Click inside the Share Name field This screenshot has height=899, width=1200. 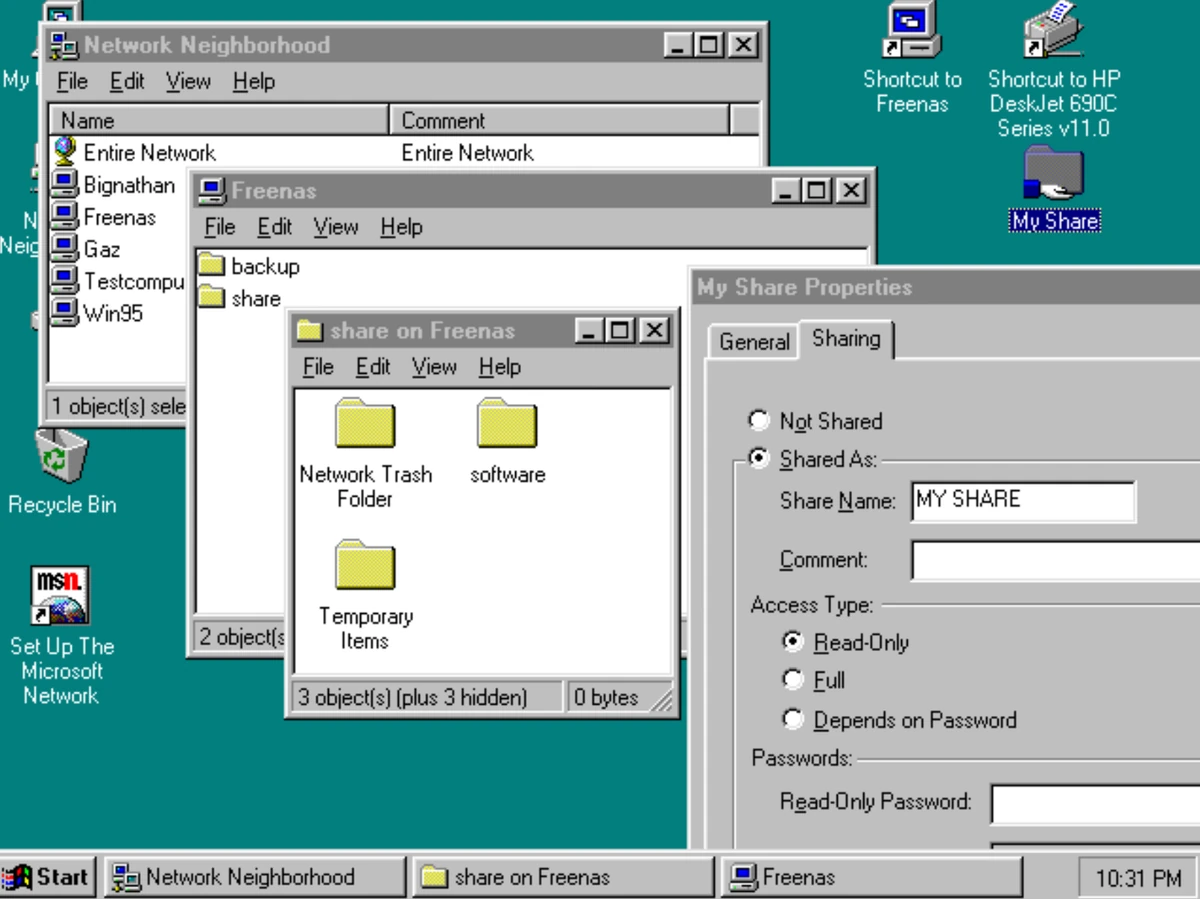(x=1022, y=501)
